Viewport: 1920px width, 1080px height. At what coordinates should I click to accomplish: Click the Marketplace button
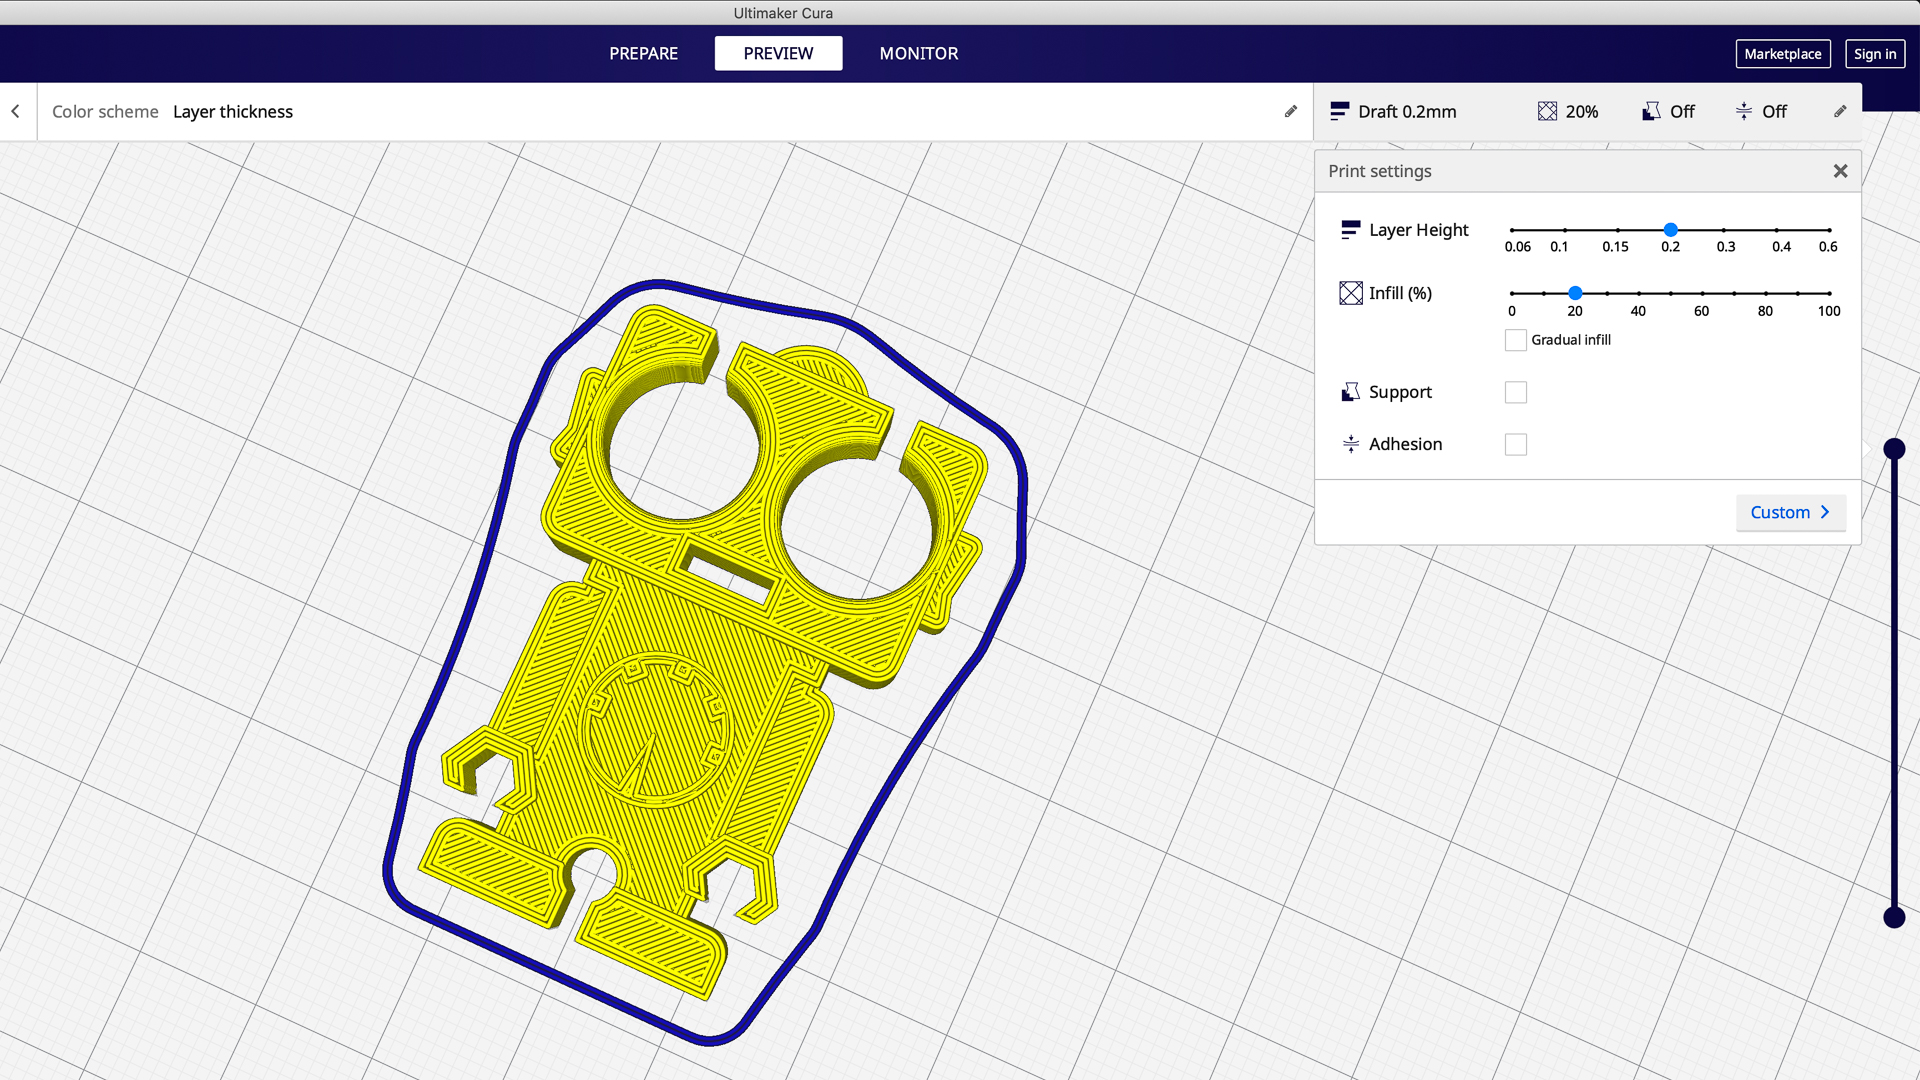pos(1782,53)
